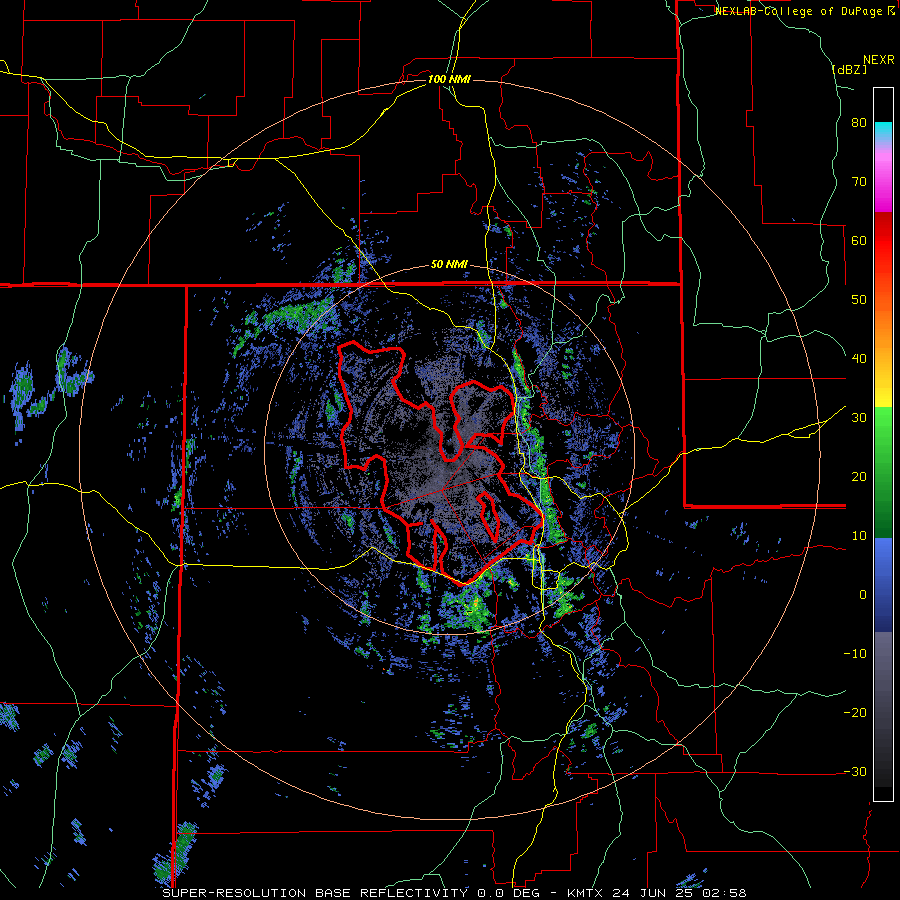Screen dimensions: 900x900
Task: Click the 80 value on dBZ scale
Action: (x=859, y=123)
